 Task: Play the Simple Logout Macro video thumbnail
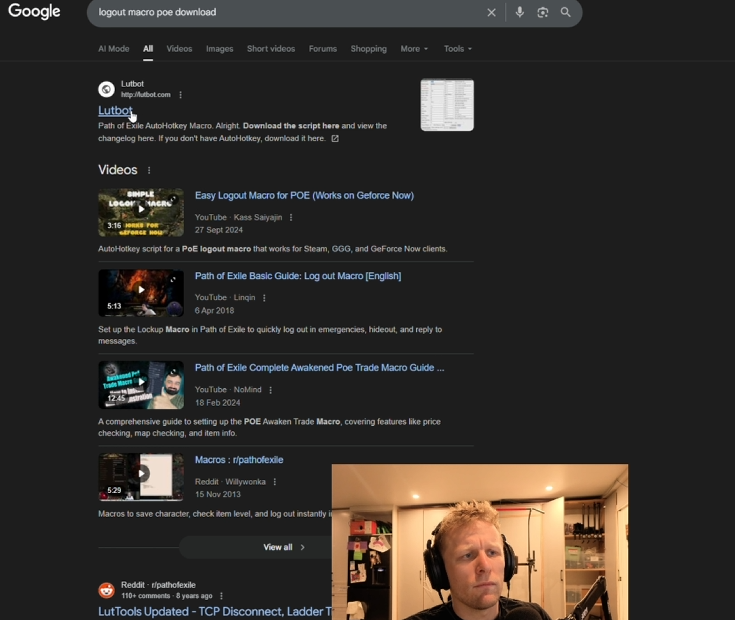pyautogui.click(x=141, y=212)
